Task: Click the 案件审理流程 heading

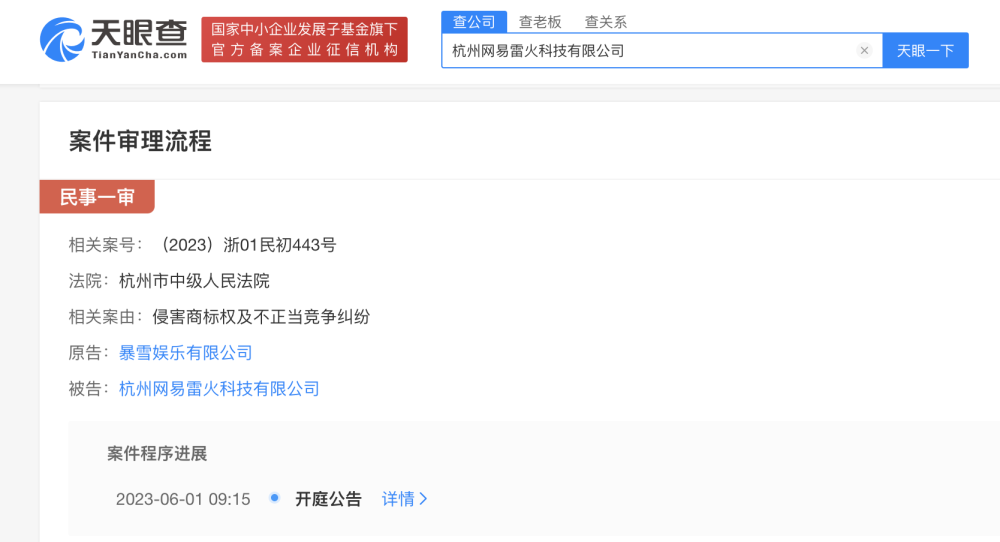Action: pos(140,141)
